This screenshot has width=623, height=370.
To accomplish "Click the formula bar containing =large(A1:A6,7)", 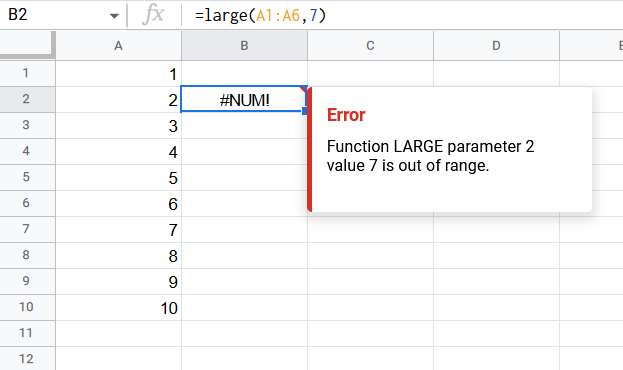I will point(401,15).
